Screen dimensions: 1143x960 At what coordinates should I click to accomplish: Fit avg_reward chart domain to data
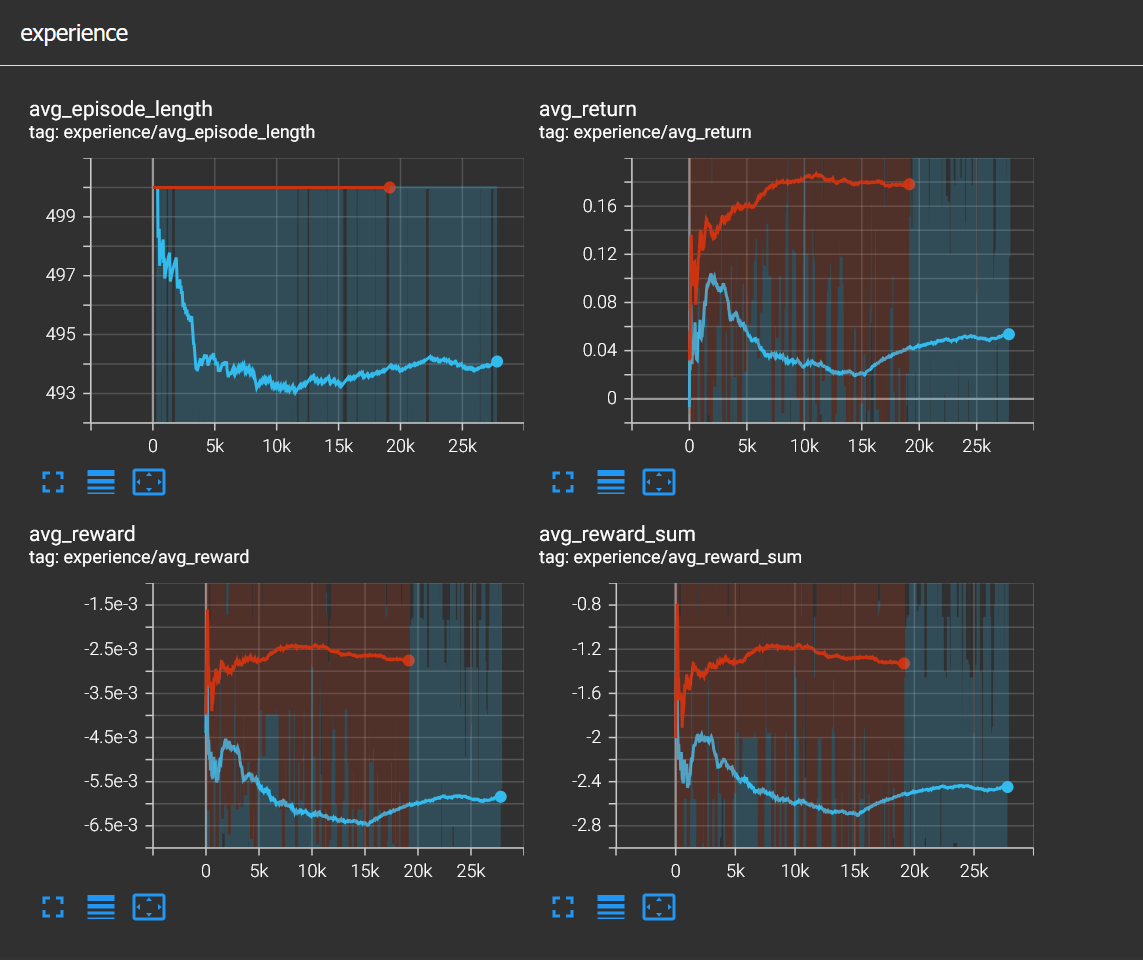click(x=149, y=907)
